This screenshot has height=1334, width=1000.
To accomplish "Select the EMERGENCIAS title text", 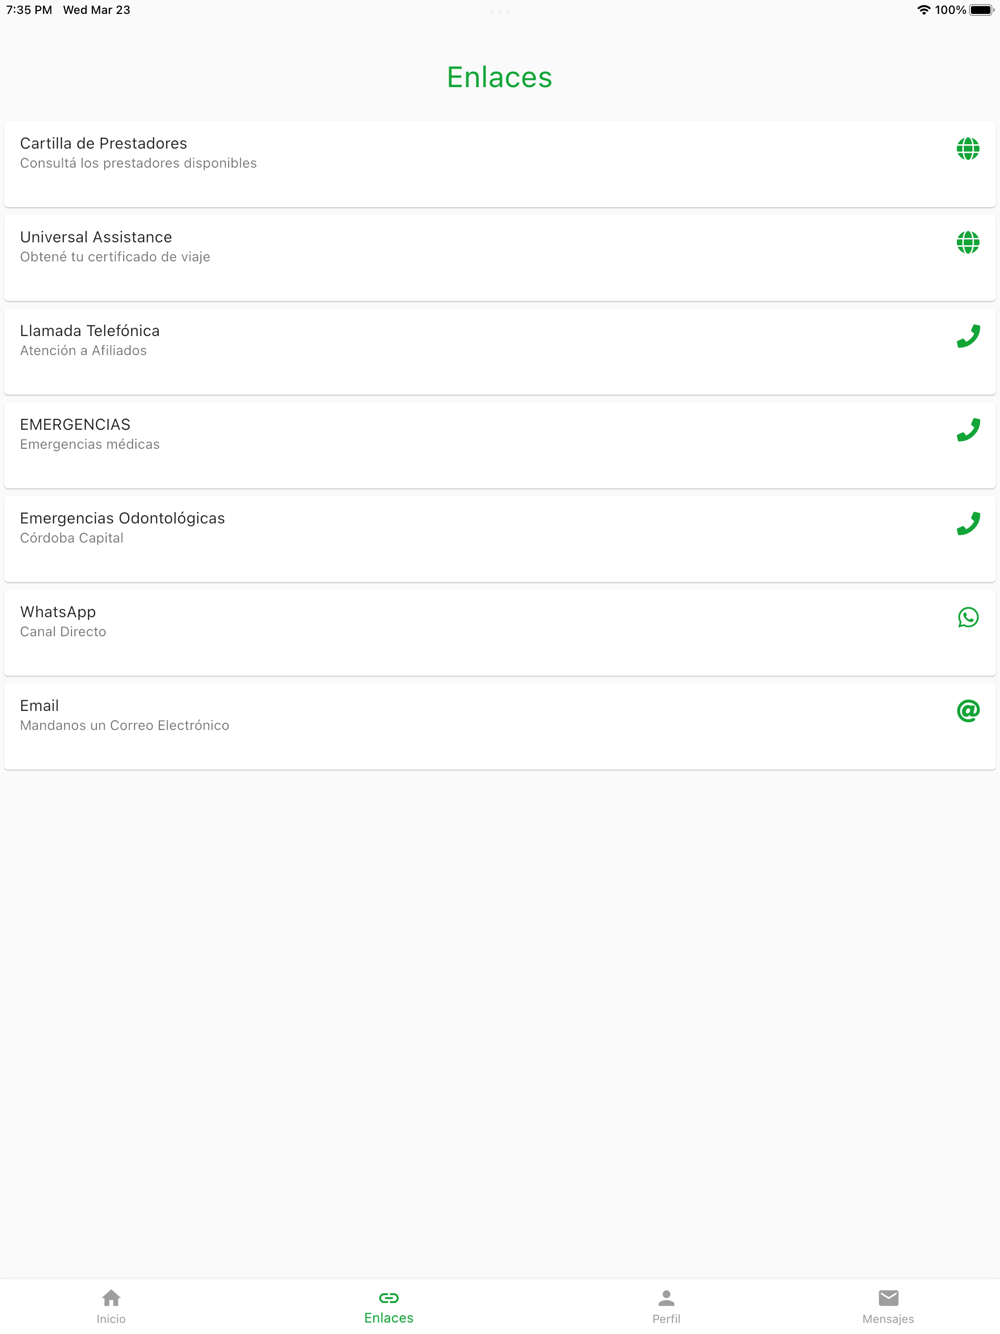I will 75,425.
